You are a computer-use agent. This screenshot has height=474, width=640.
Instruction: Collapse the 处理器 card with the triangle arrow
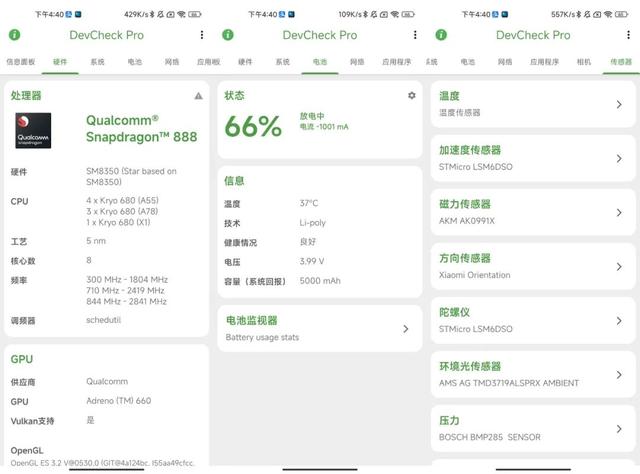point(198,96)
